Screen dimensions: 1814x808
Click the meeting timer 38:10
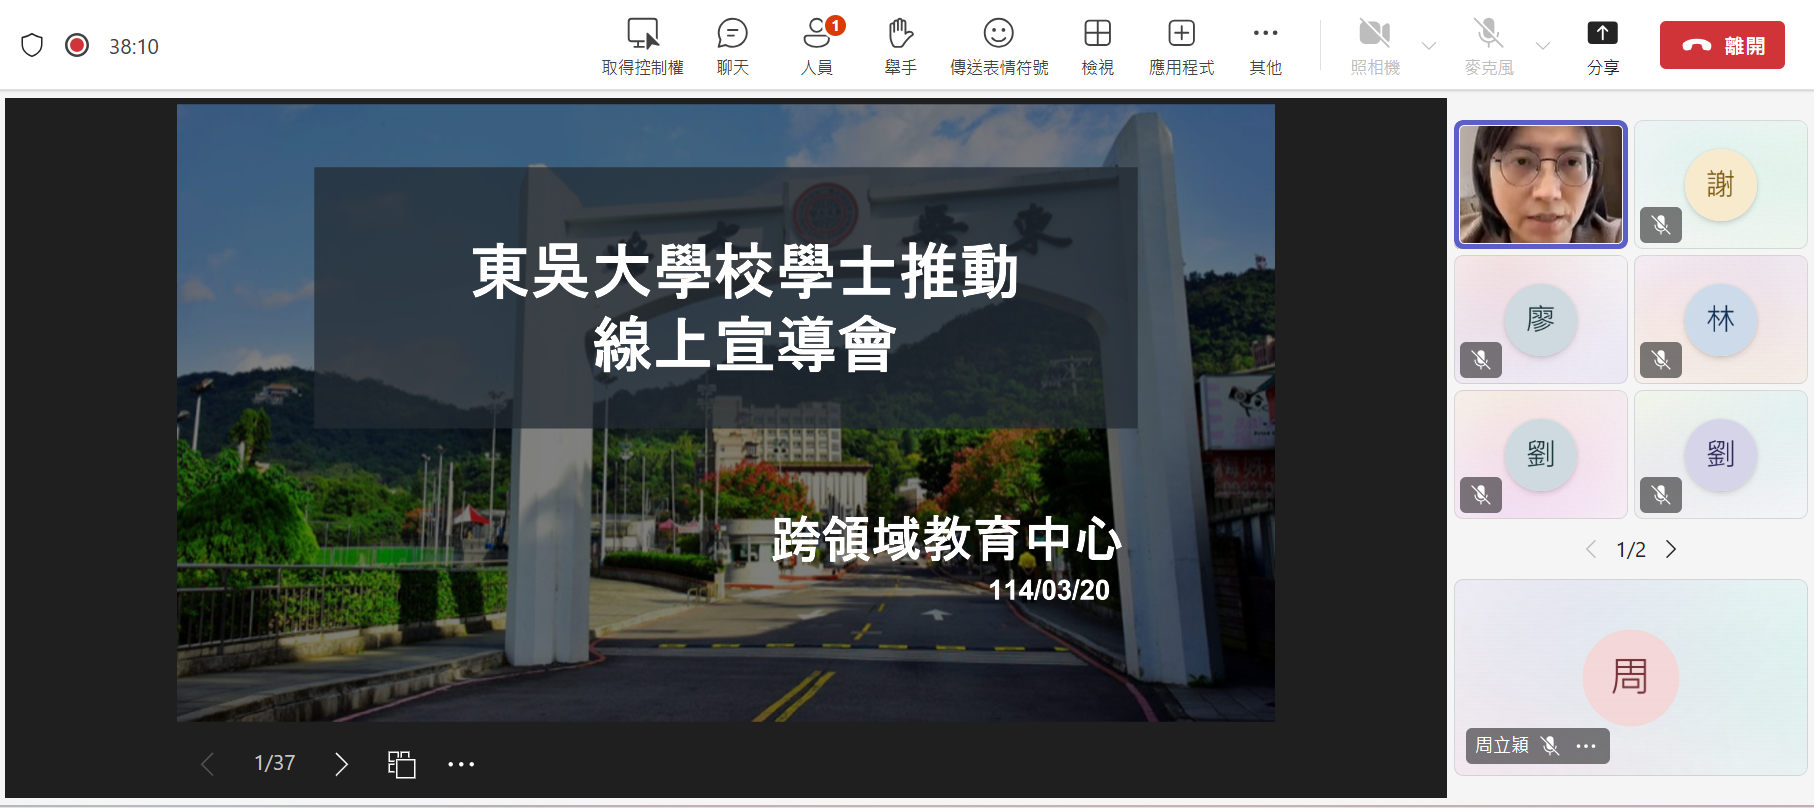click(134, 46)
